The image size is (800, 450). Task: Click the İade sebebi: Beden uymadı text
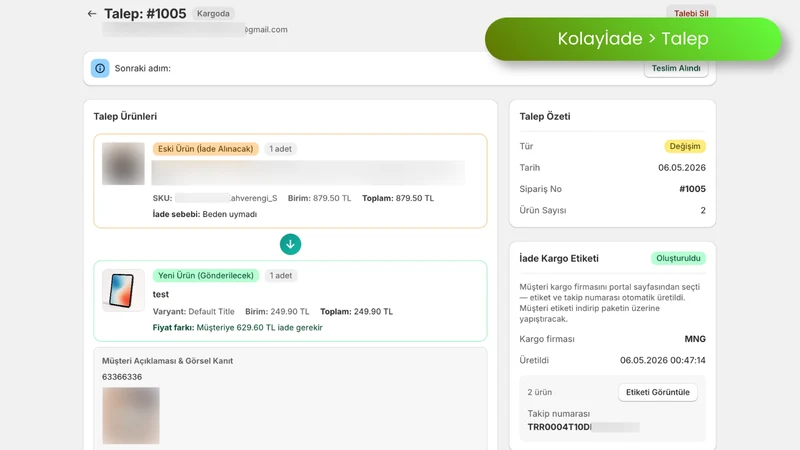click(205, 214)
